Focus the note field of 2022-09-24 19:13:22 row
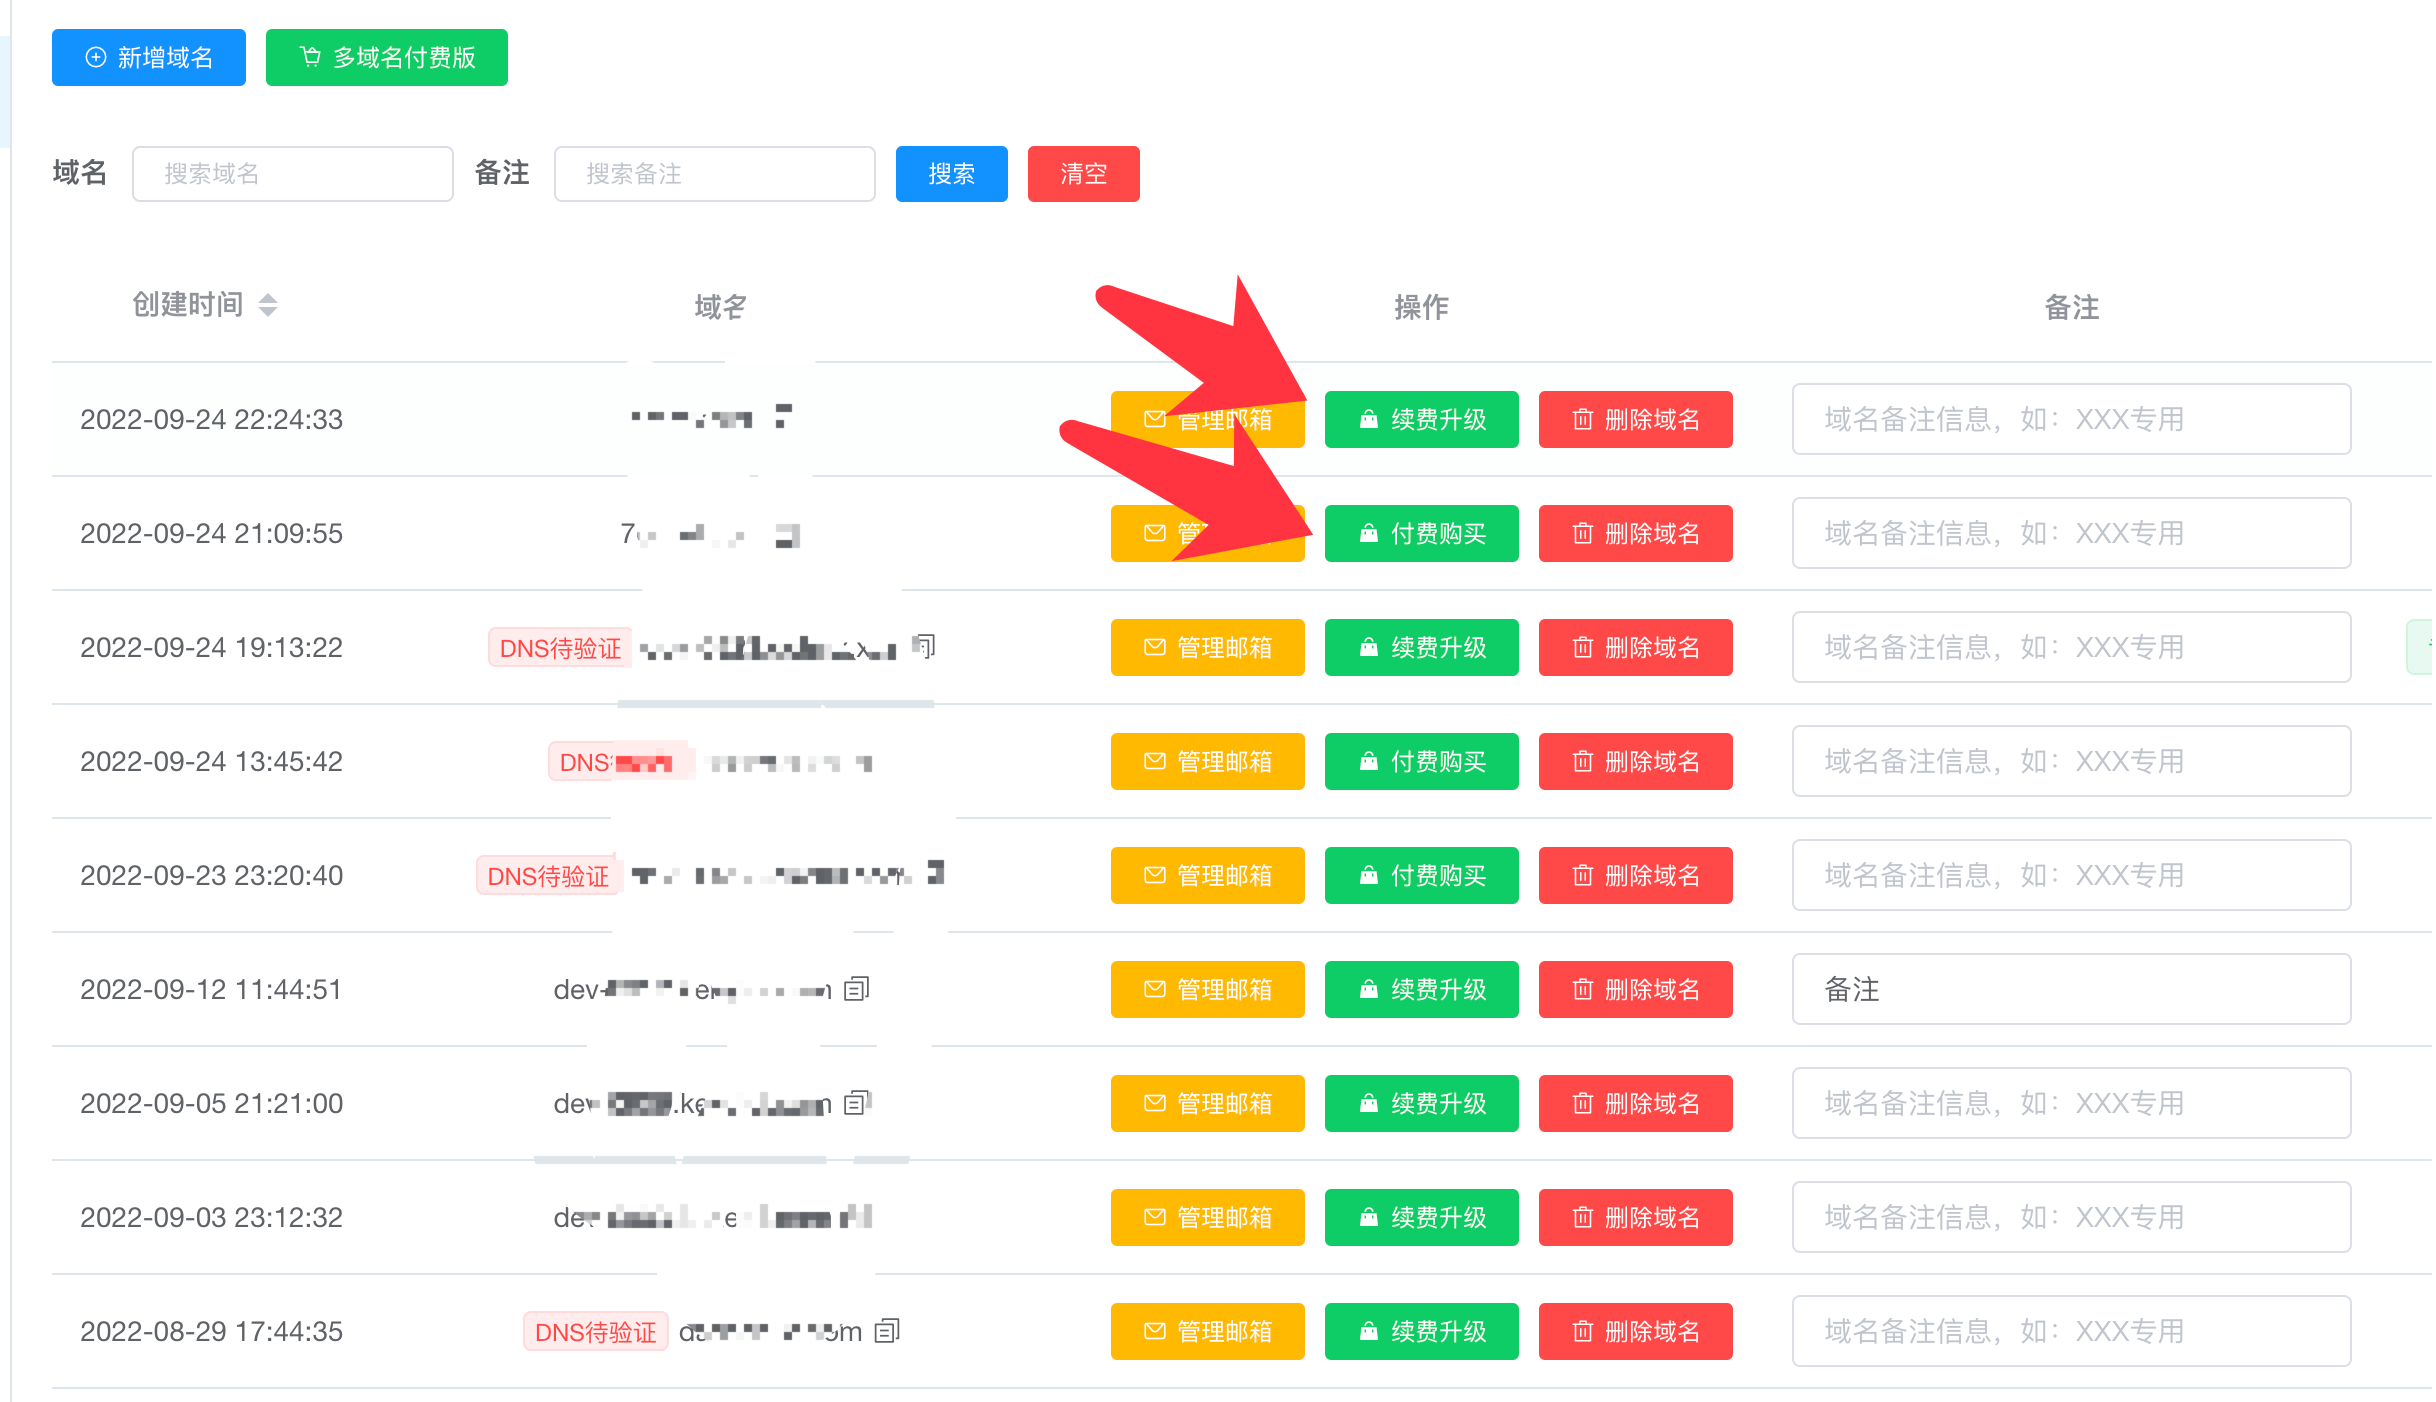Image resolution: width=2436 pixels, height=1402 pixels. click(x=2072, y=647)
